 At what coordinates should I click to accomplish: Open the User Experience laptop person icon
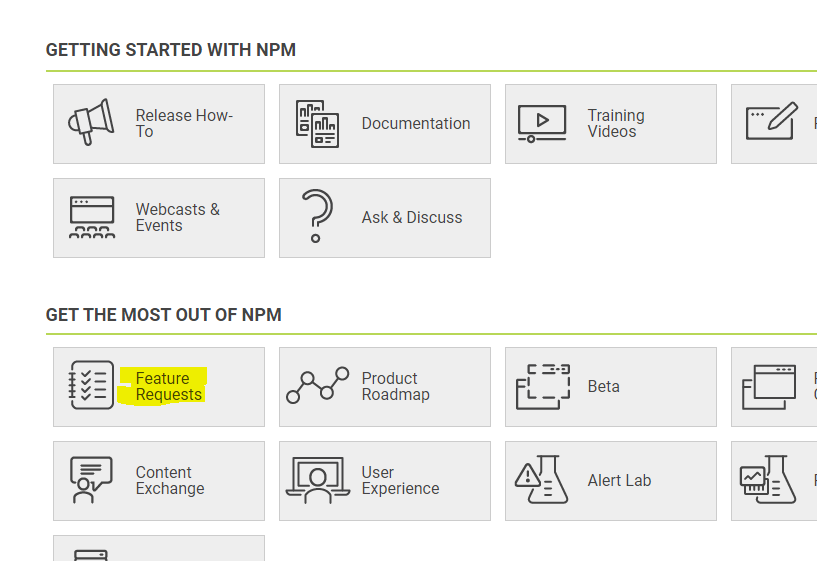click(317, 480)
